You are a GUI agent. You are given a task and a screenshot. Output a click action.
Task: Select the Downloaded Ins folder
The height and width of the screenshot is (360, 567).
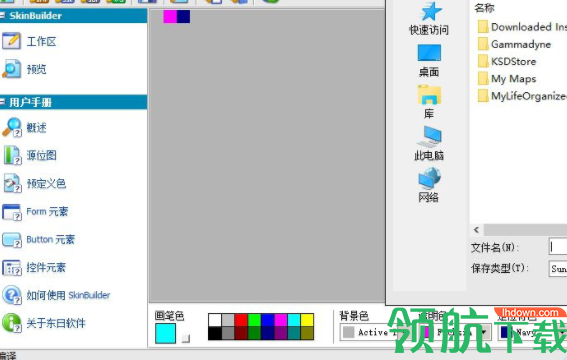[x=522, y=27]
